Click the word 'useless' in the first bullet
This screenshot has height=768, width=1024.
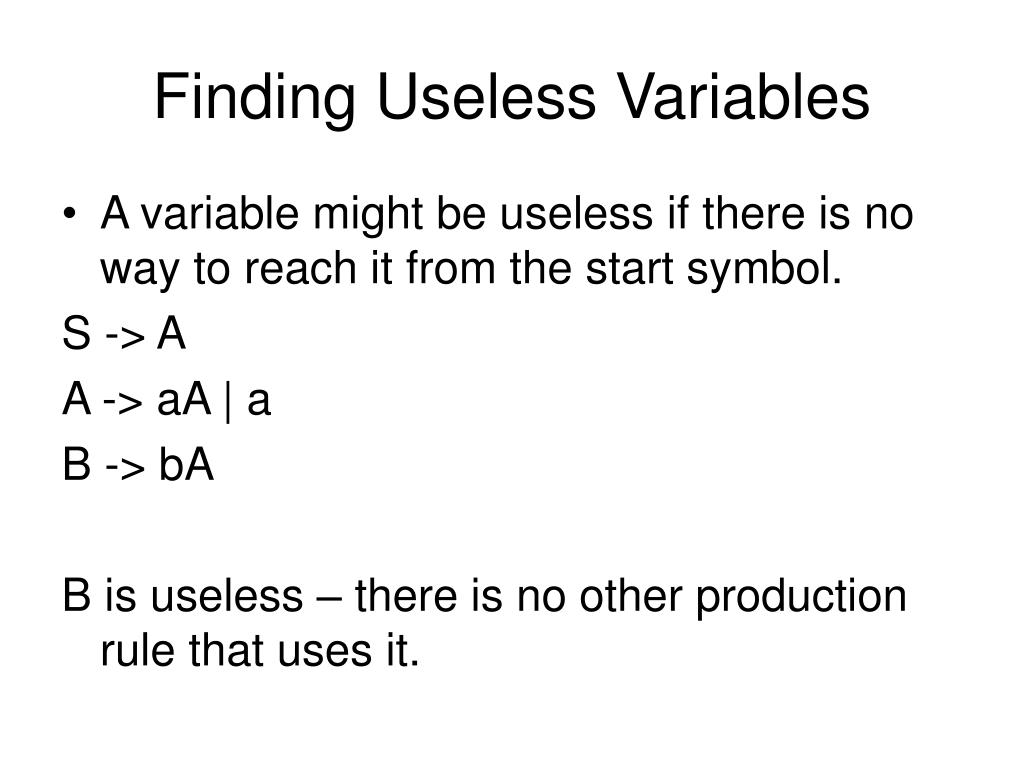[576, 214]
